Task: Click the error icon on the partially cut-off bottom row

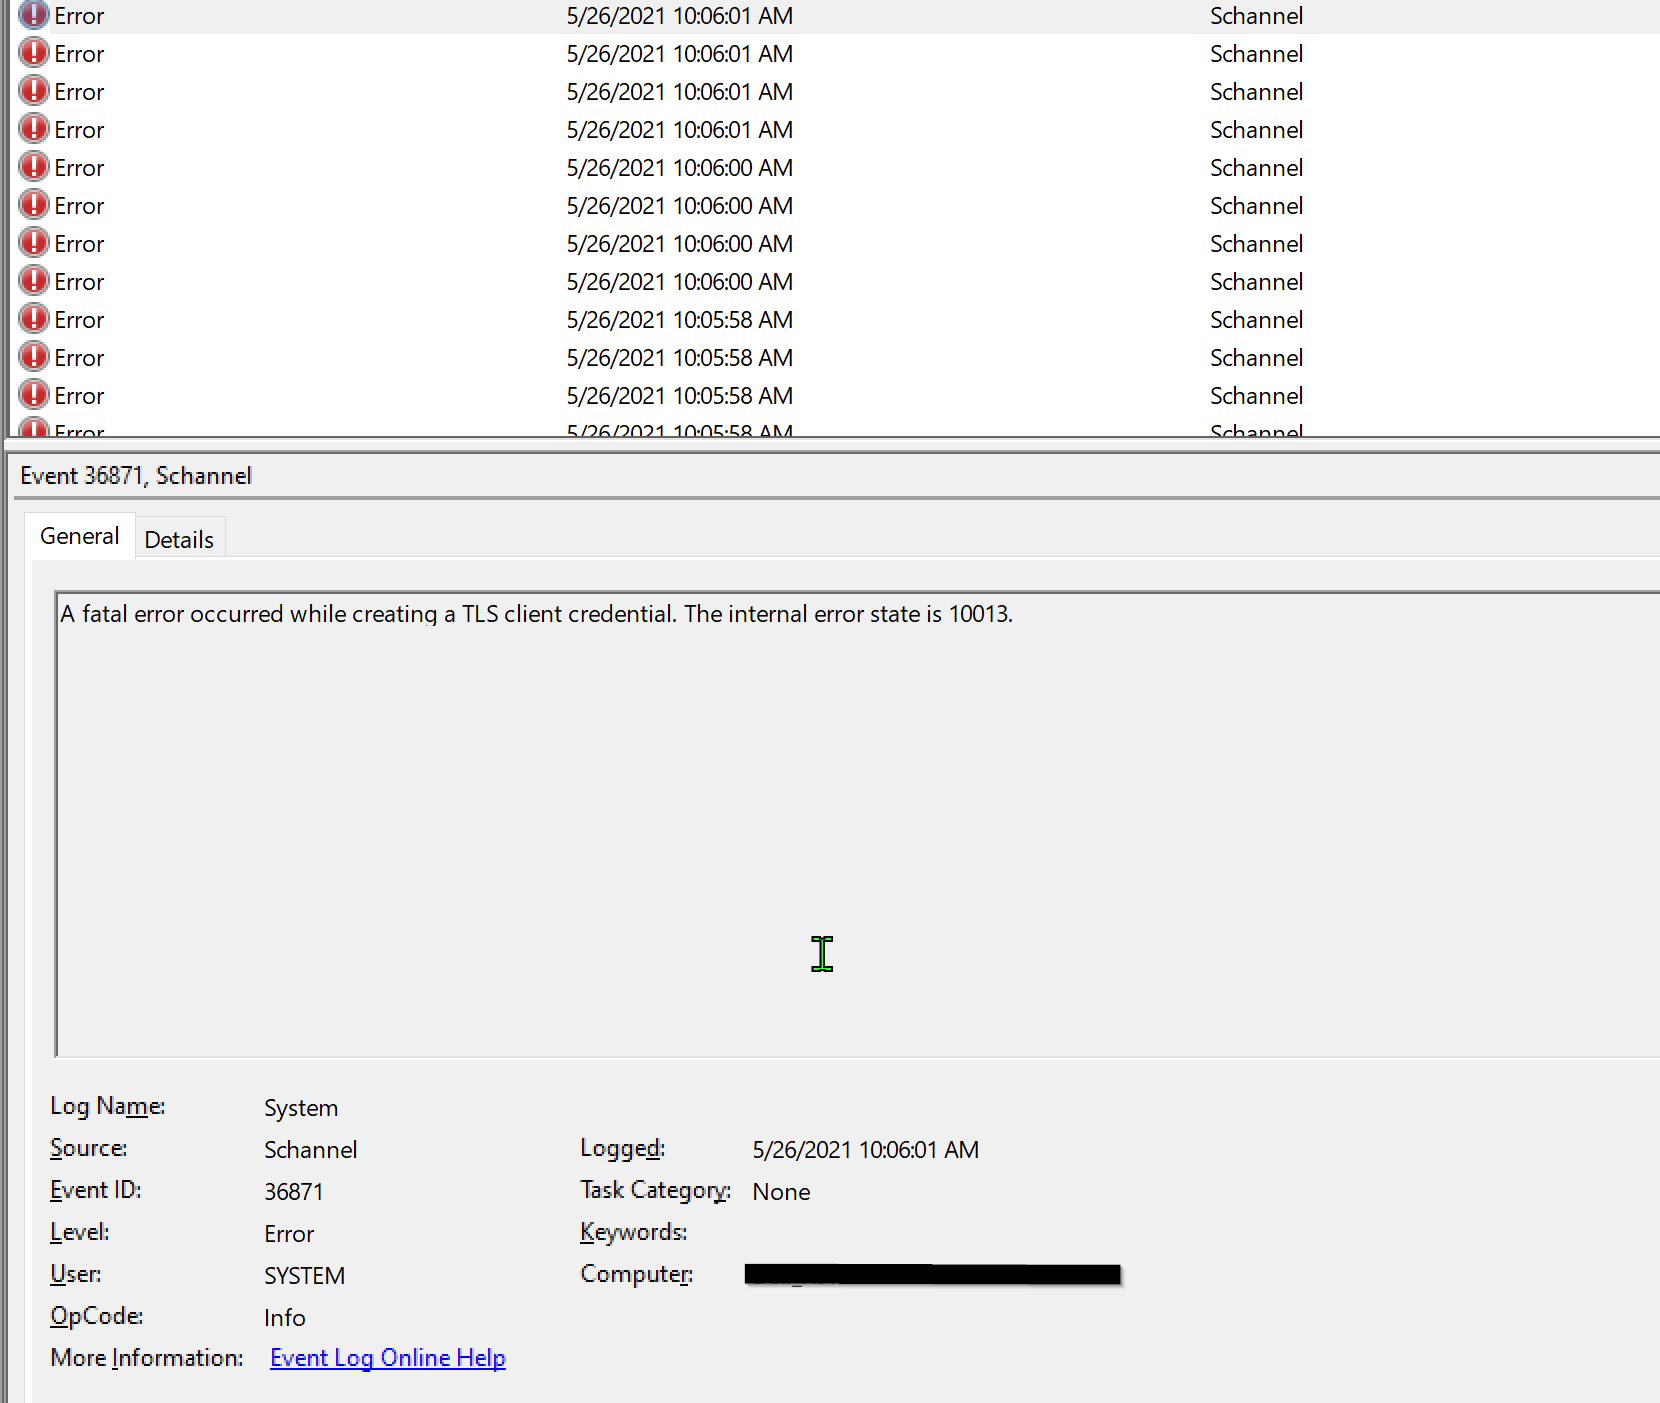Action: [x=34, y=430]
